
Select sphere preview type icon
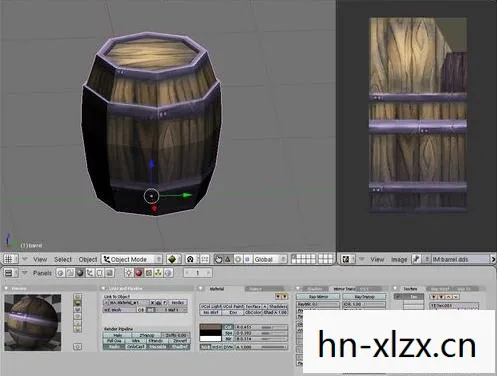click(x=77, y=303)
